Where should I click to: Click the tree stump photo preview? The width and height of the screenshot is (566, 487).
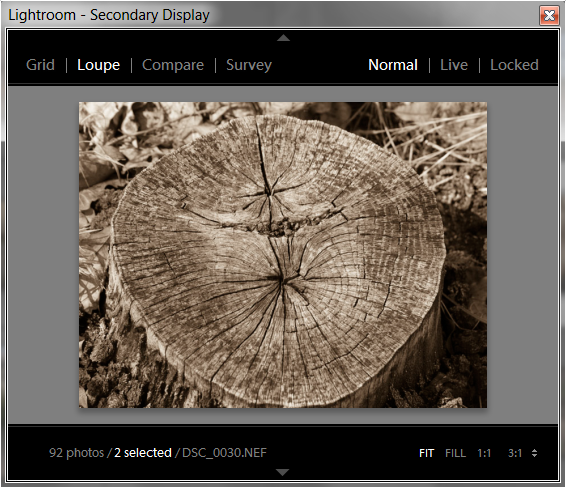(283, 255)
